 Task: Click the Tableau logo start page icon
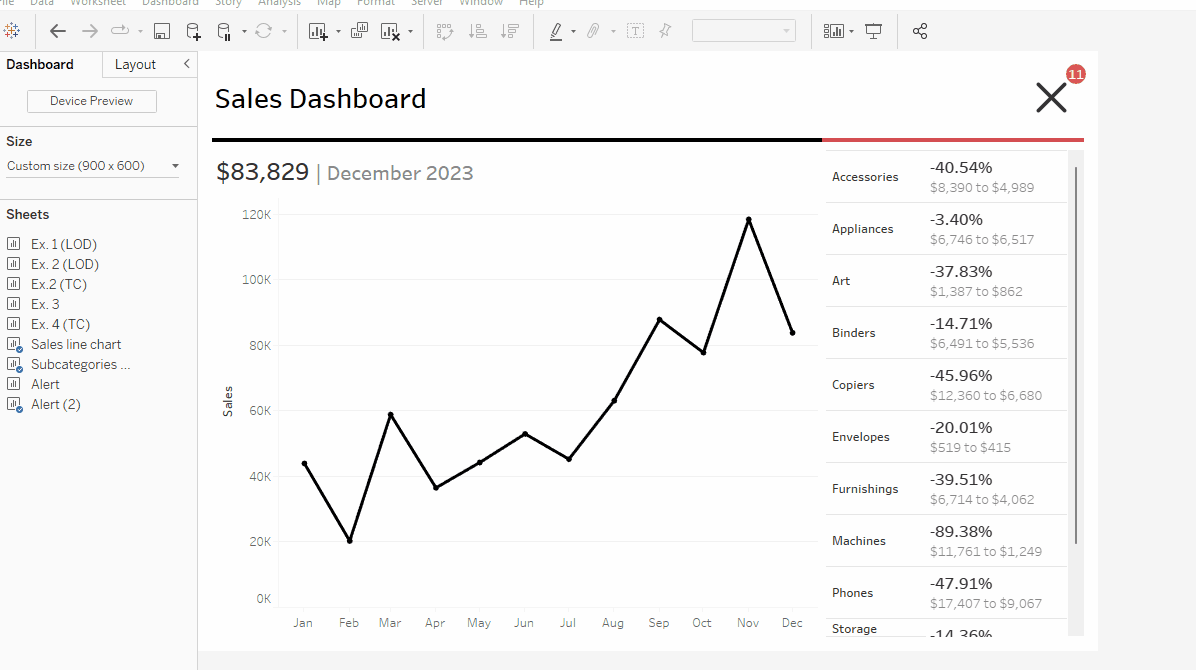[x=13, y=31]
